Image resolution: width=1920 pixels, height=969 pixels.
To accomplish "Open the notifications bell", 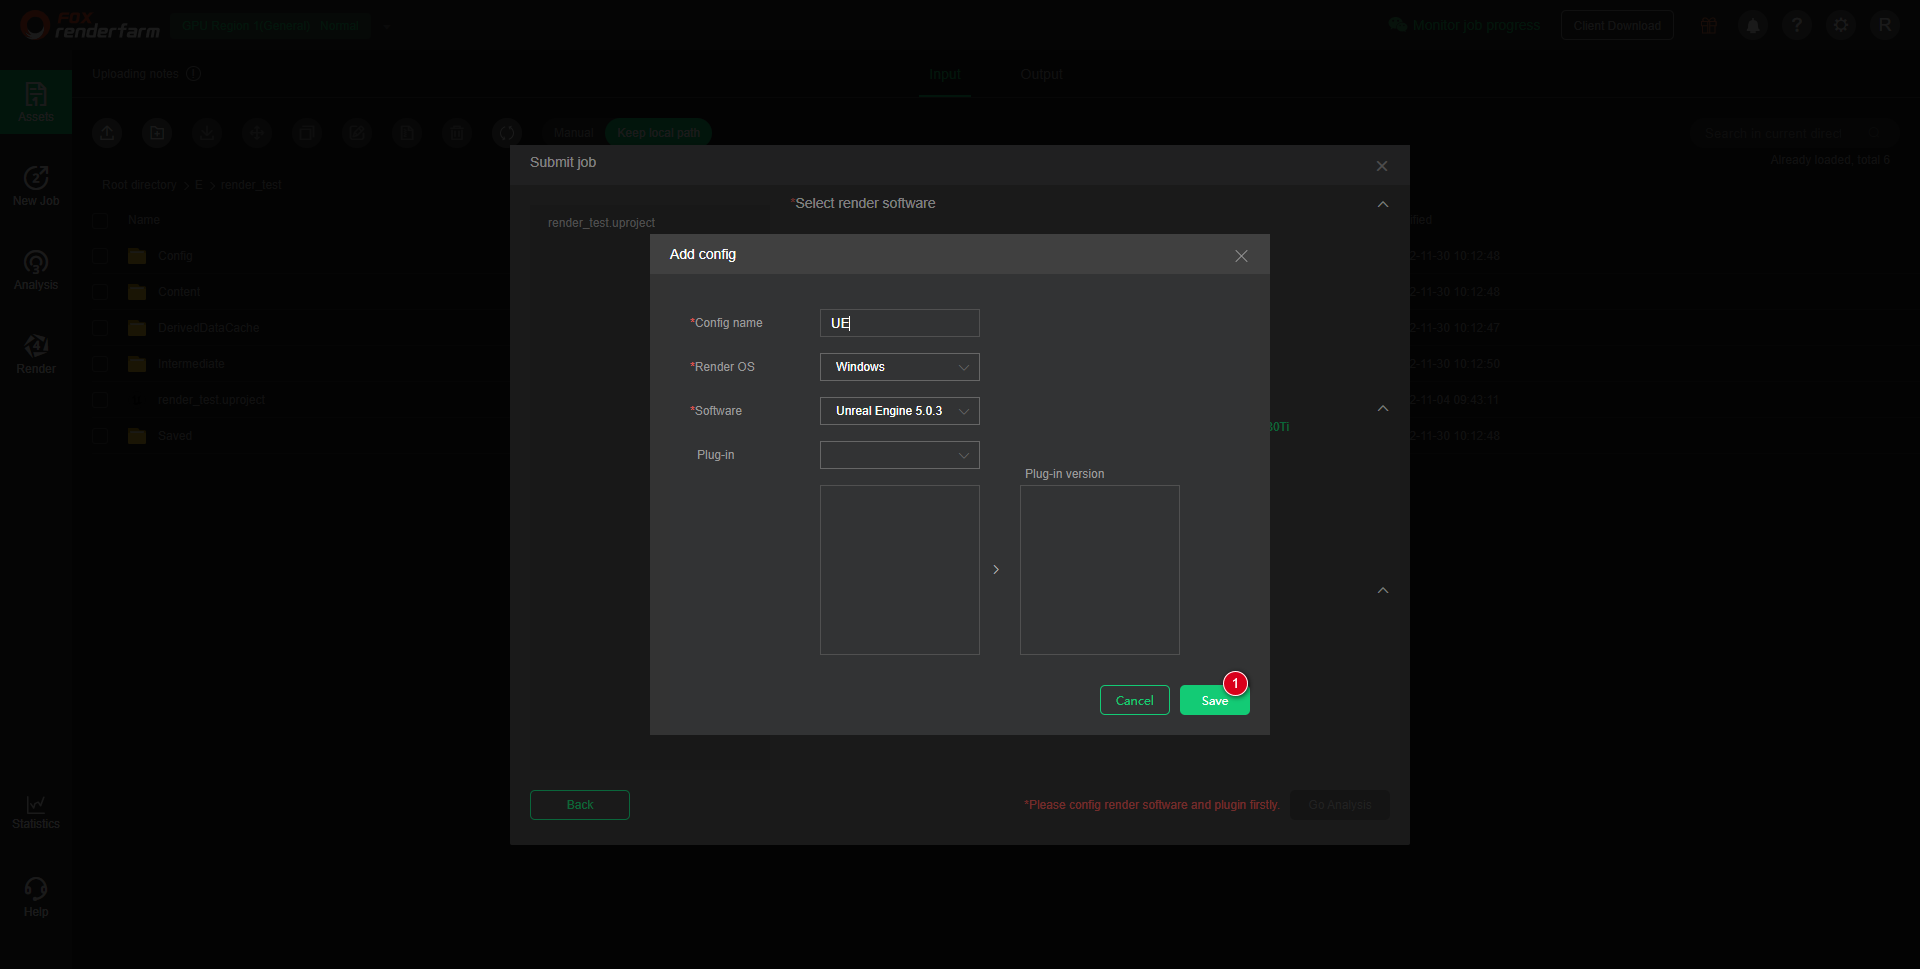I will (x=1753, y=25).
